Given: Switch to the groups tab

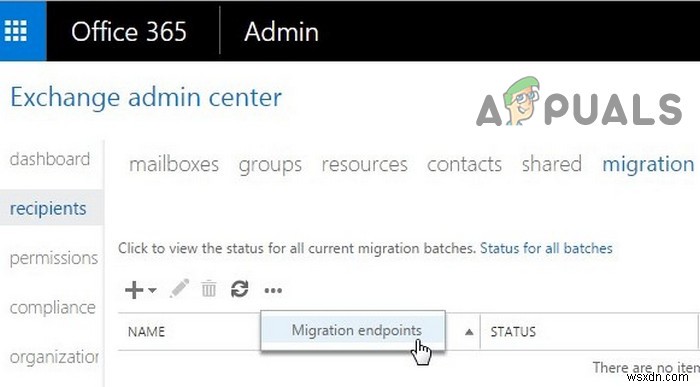Looking at the screenshot, I should (x=270, y=165).
